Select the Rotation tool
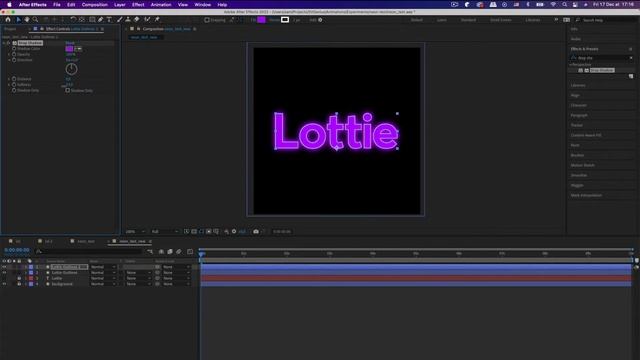Screen dimensions: 640x360 click(73, 20)
